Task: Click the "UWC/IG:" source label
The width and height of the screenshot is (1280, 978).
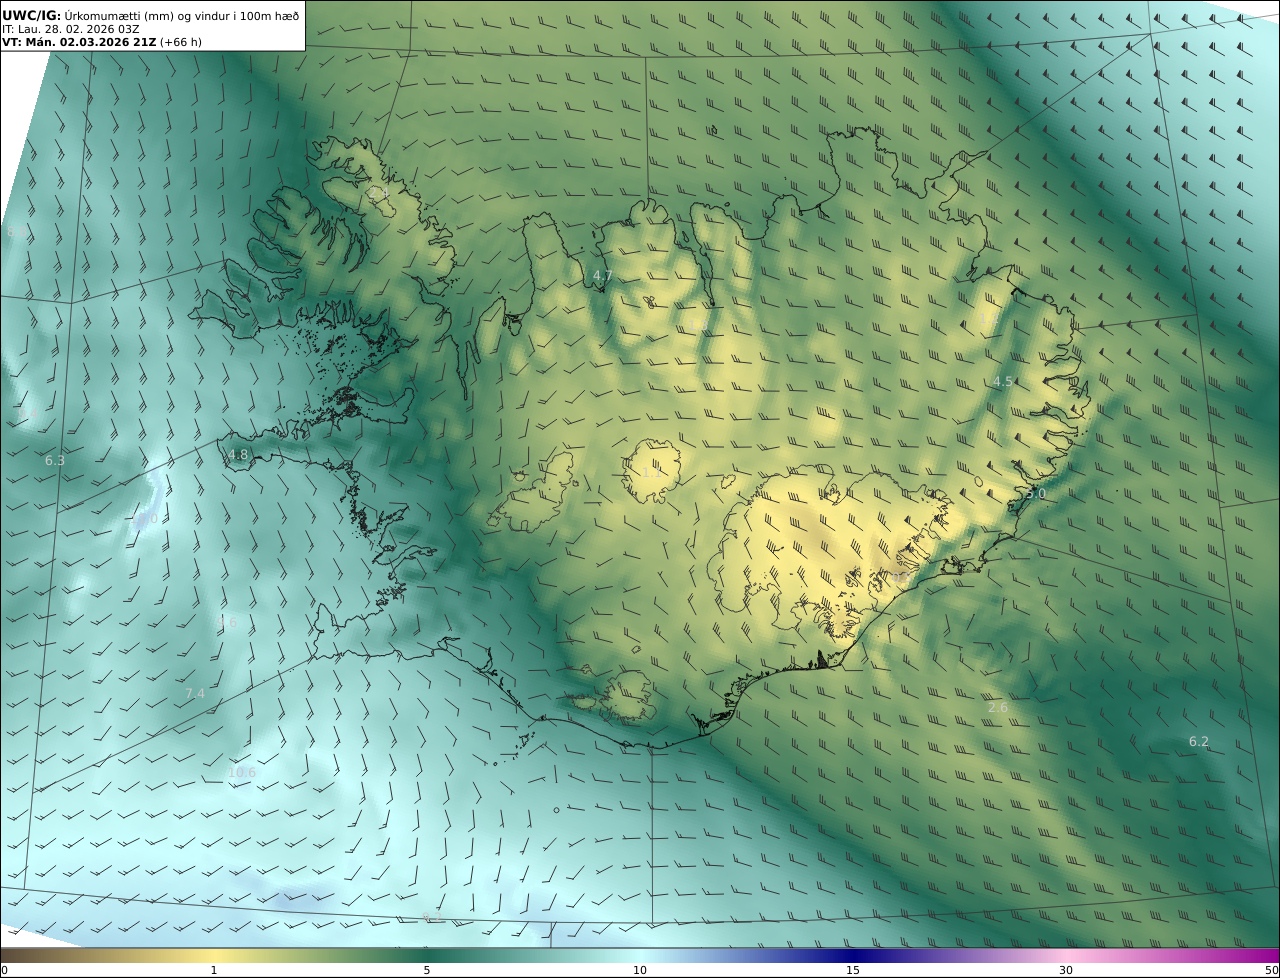Action: 32,15
